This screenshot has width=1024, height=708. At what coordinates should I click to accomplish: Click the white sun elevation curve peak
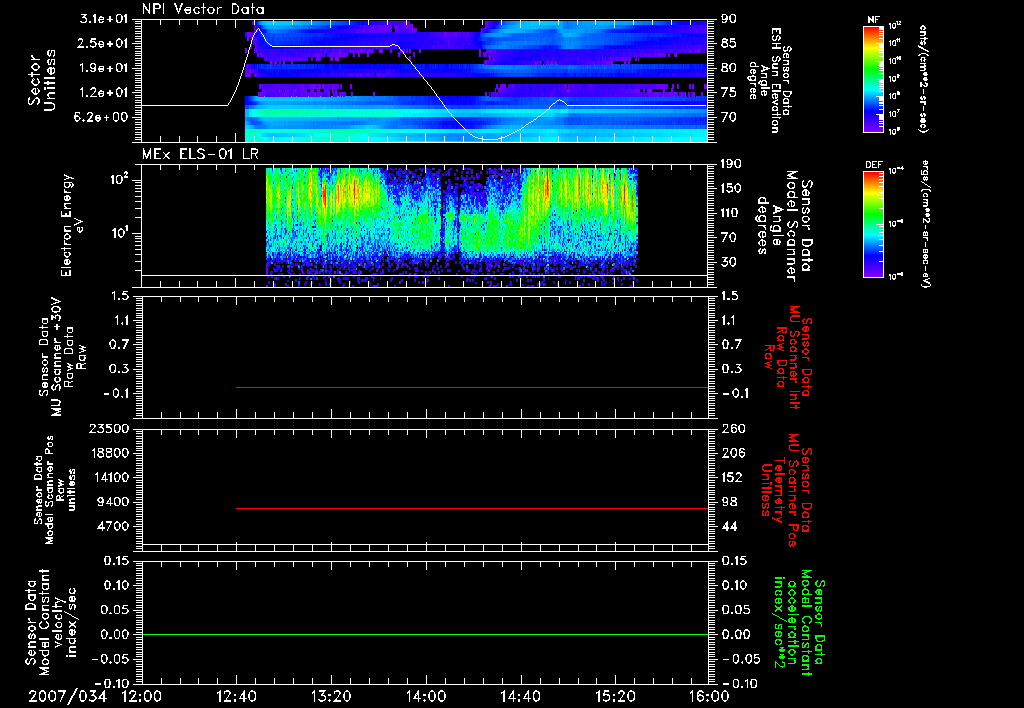[258, 29]
